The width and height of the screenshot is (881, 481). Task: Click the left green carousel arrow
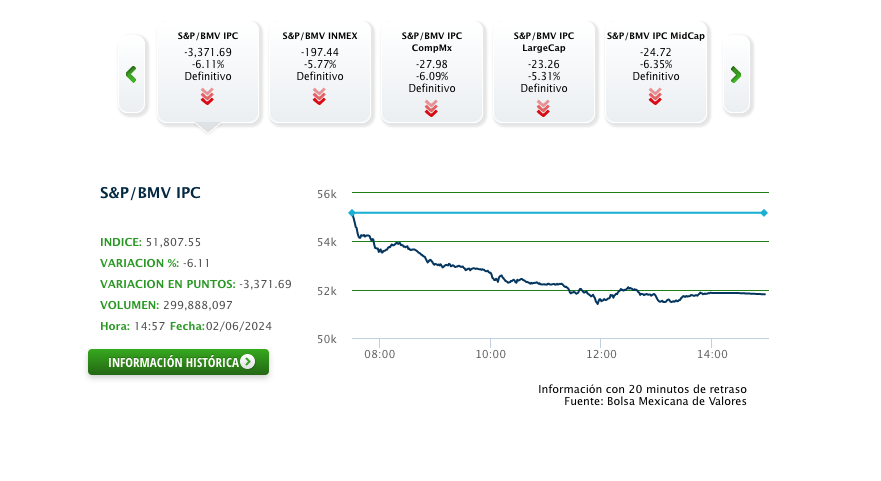tap(131, 74)
